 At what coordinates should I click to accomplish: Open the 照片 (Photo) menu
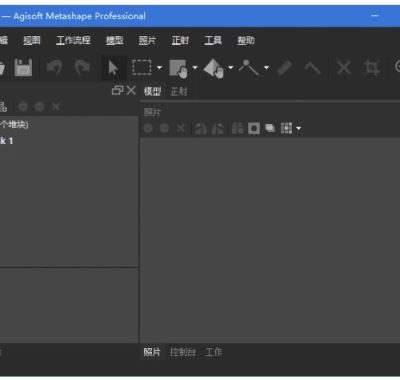[147, 41]
